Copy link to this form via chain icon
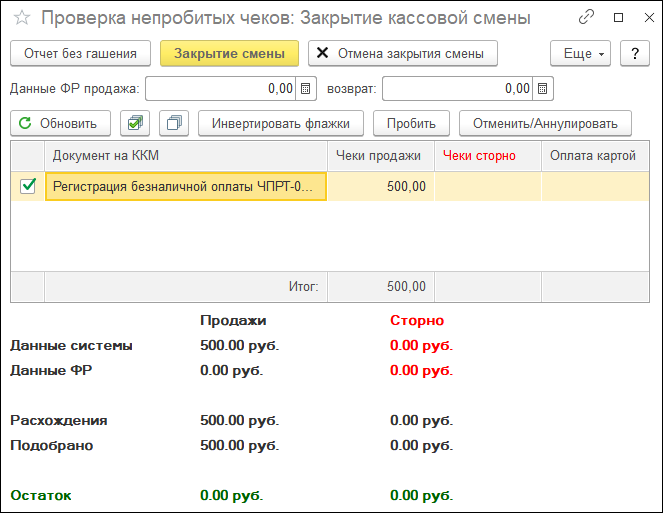The width and height of the screenshot is (663, 513). [x=586, y=17]
